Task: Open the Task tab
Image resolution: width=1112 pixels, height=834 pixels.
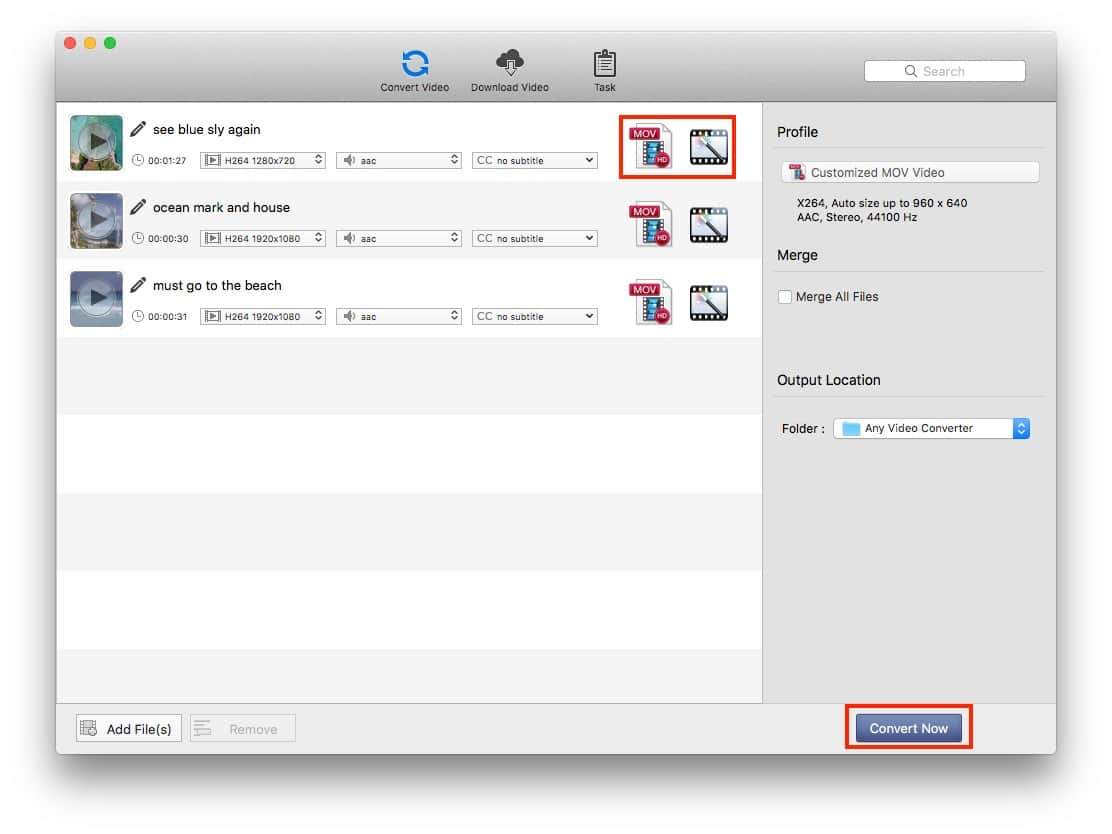Action: pyautogui.click(x=604, y=71)
